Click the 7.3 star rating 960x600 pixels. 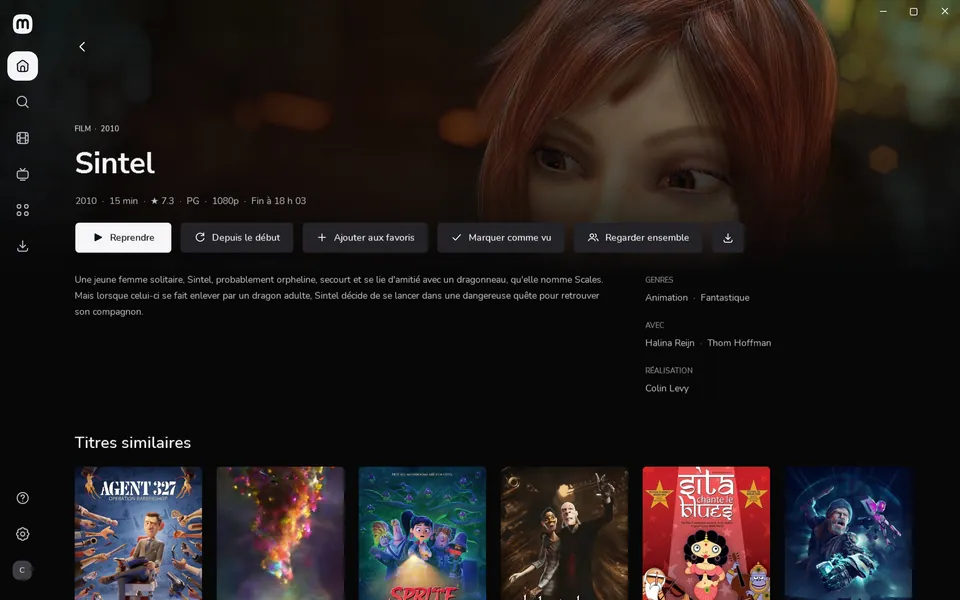point(162,201)
